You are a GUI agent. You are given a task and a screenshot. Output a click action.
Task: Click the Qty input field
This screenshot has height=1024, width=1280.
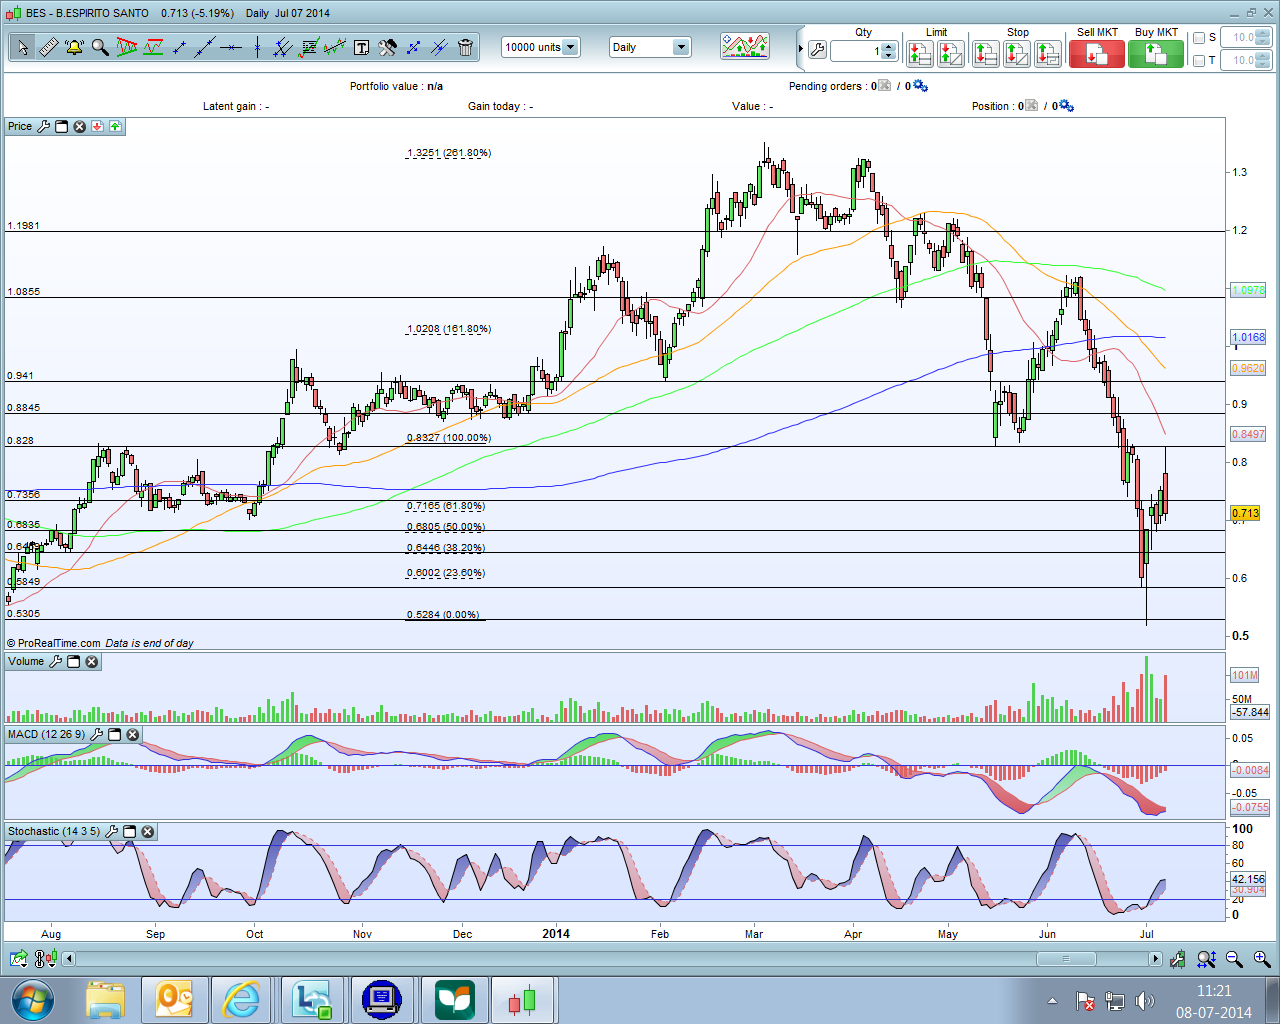pyautogui.click(x=855, y=51)
